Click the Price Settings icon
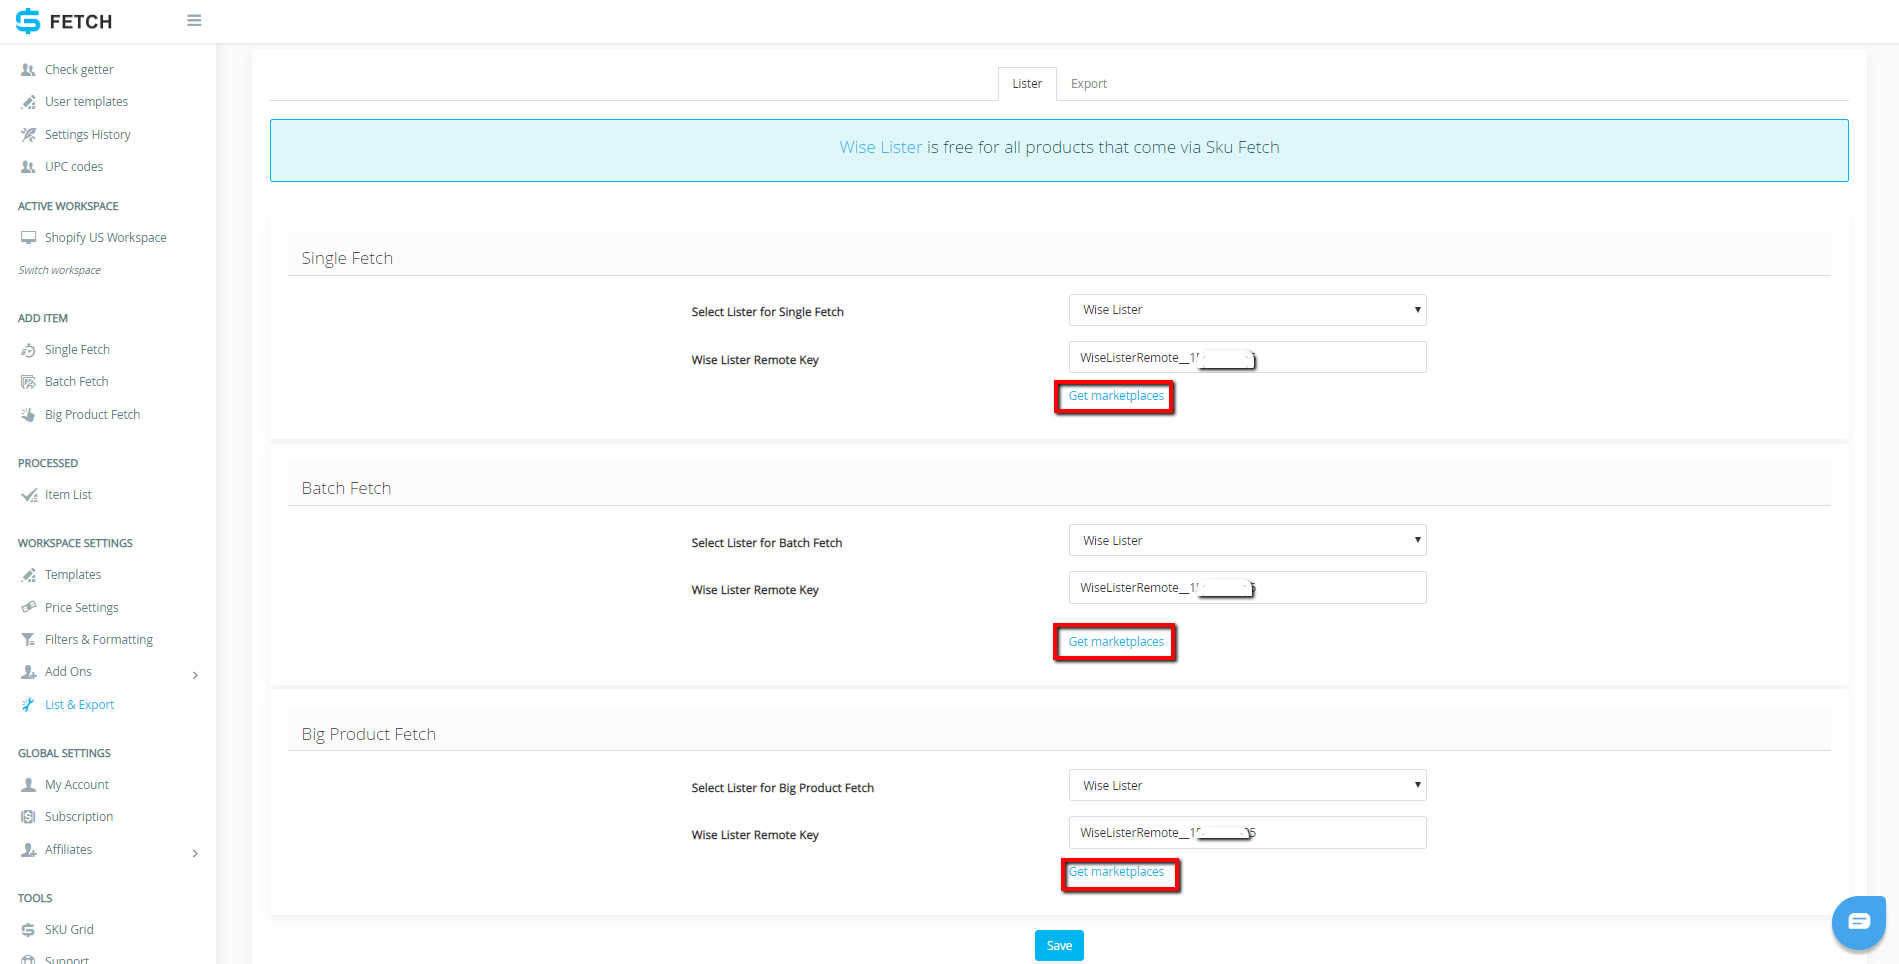The image size is (1899, 964). coord(28,608)
